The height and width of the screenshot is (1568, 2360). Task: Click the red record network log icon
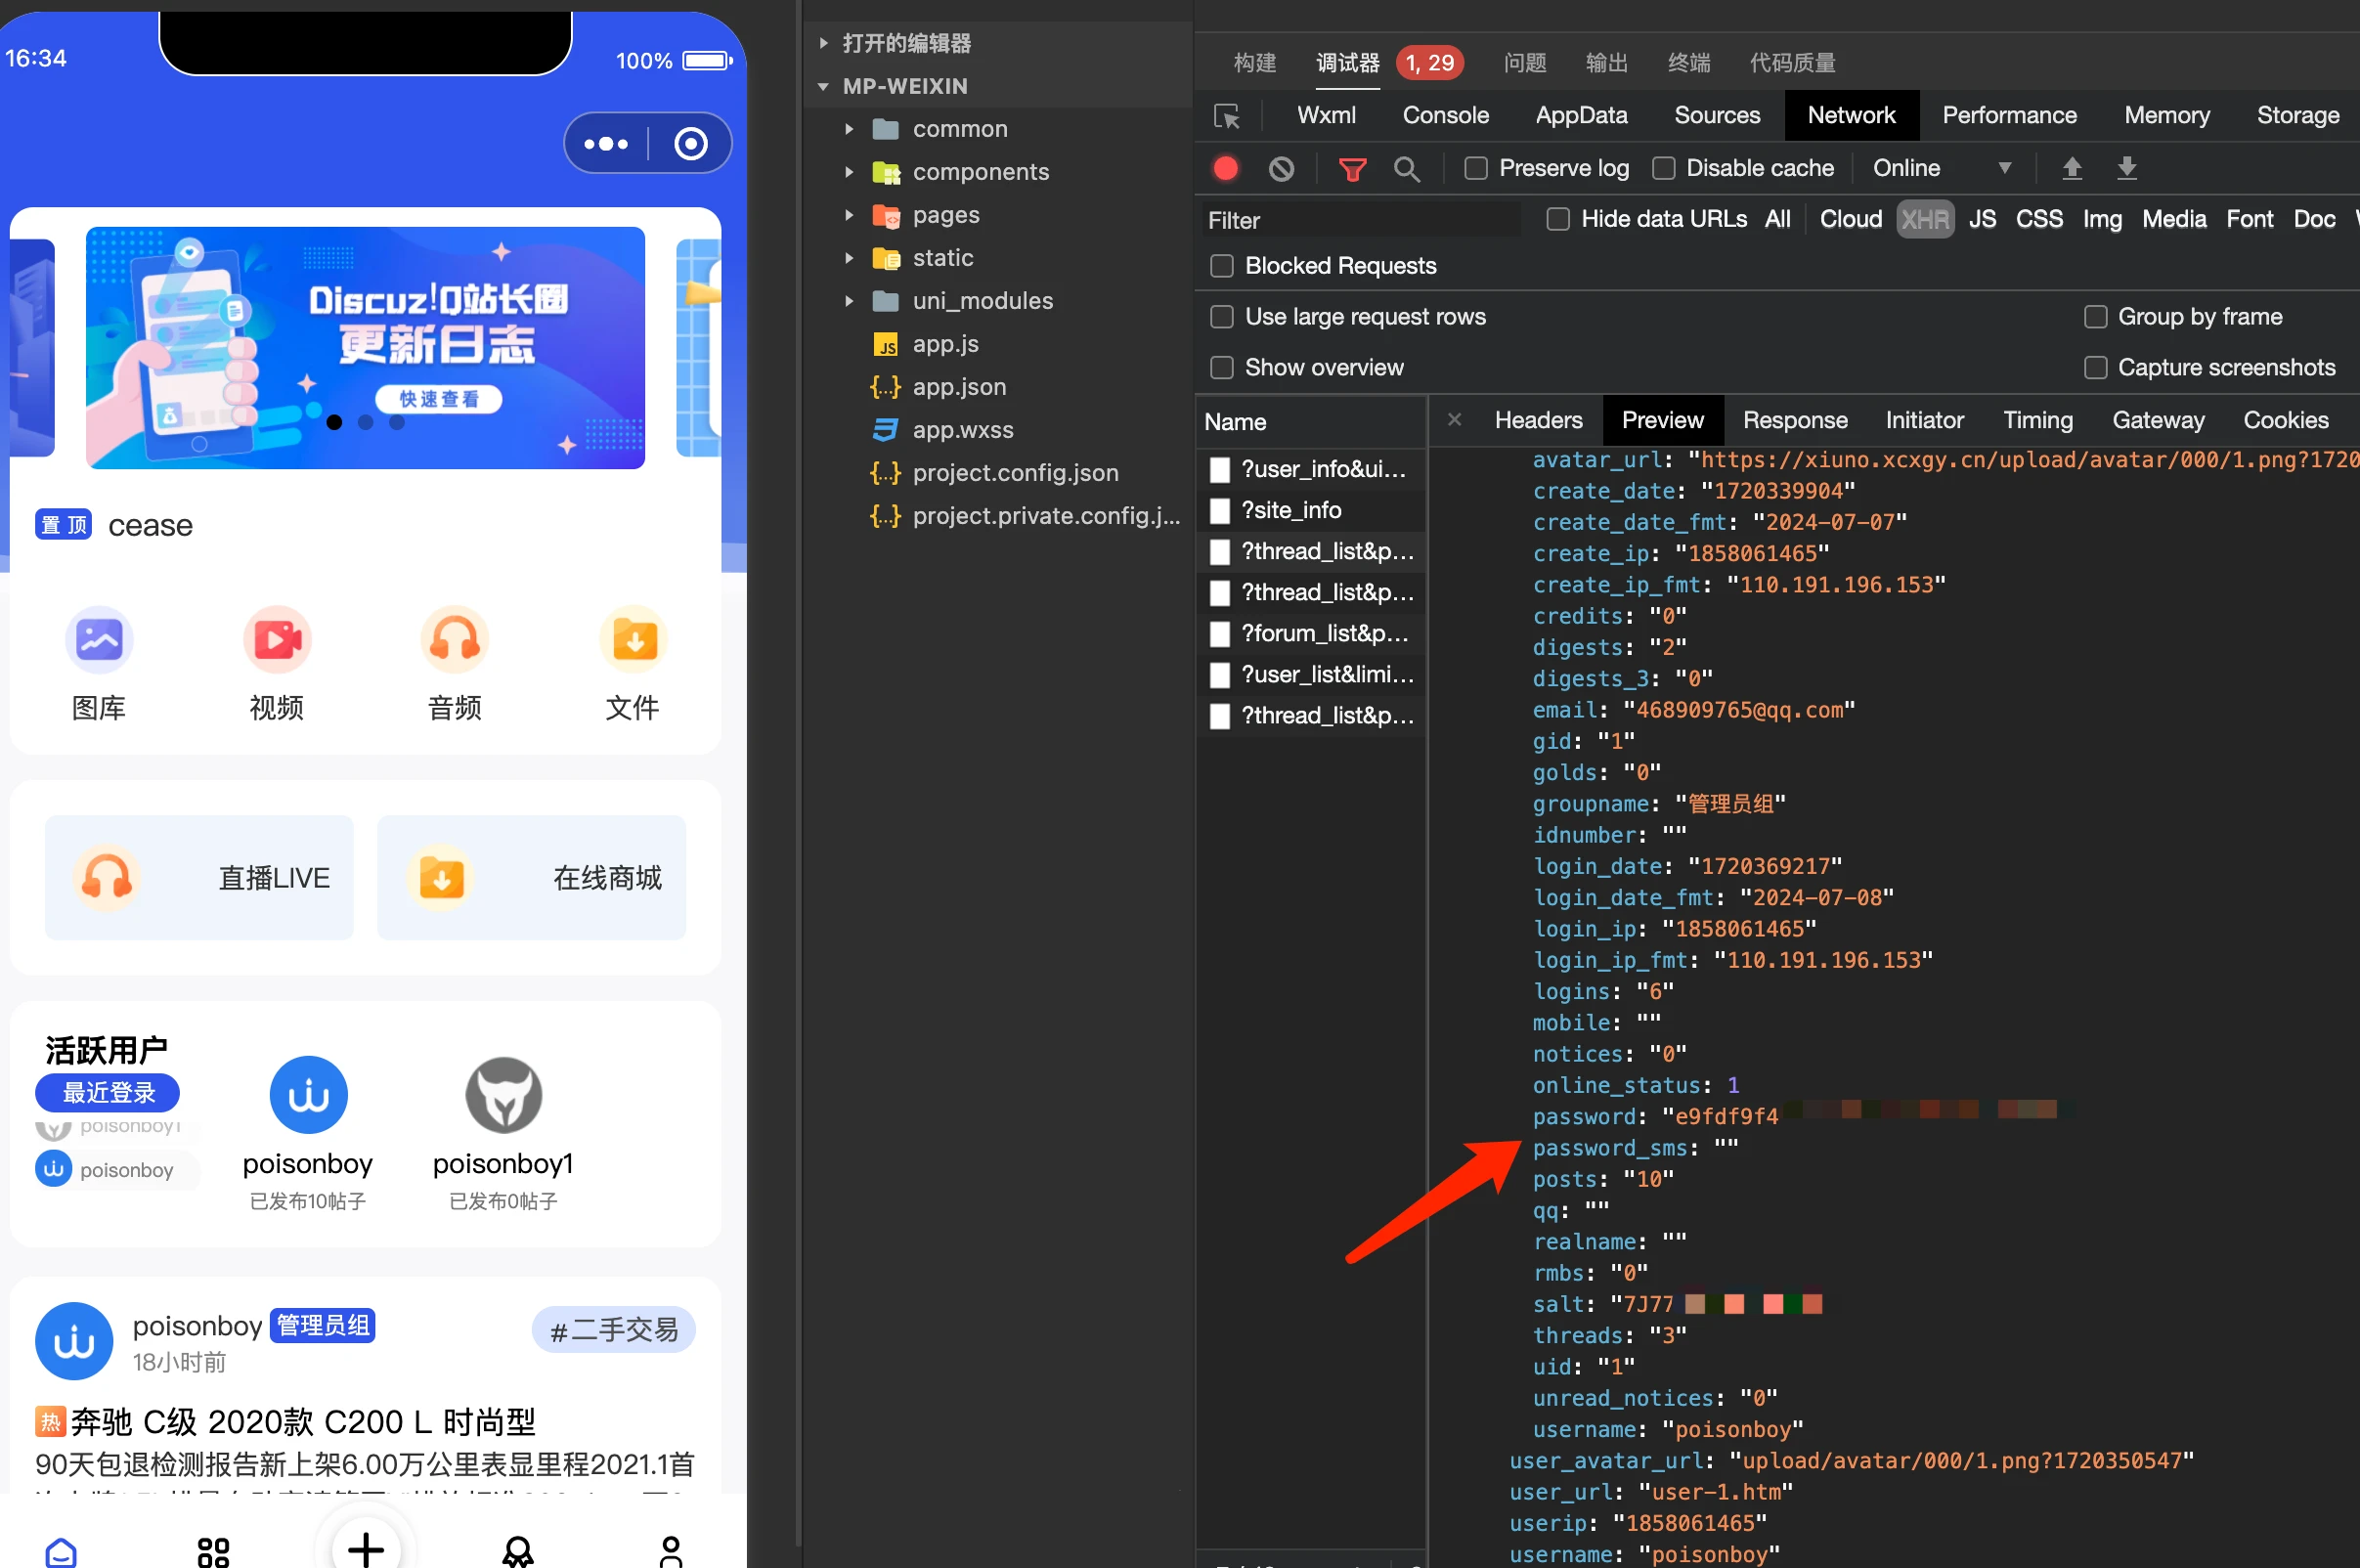tap(1225, 168)
